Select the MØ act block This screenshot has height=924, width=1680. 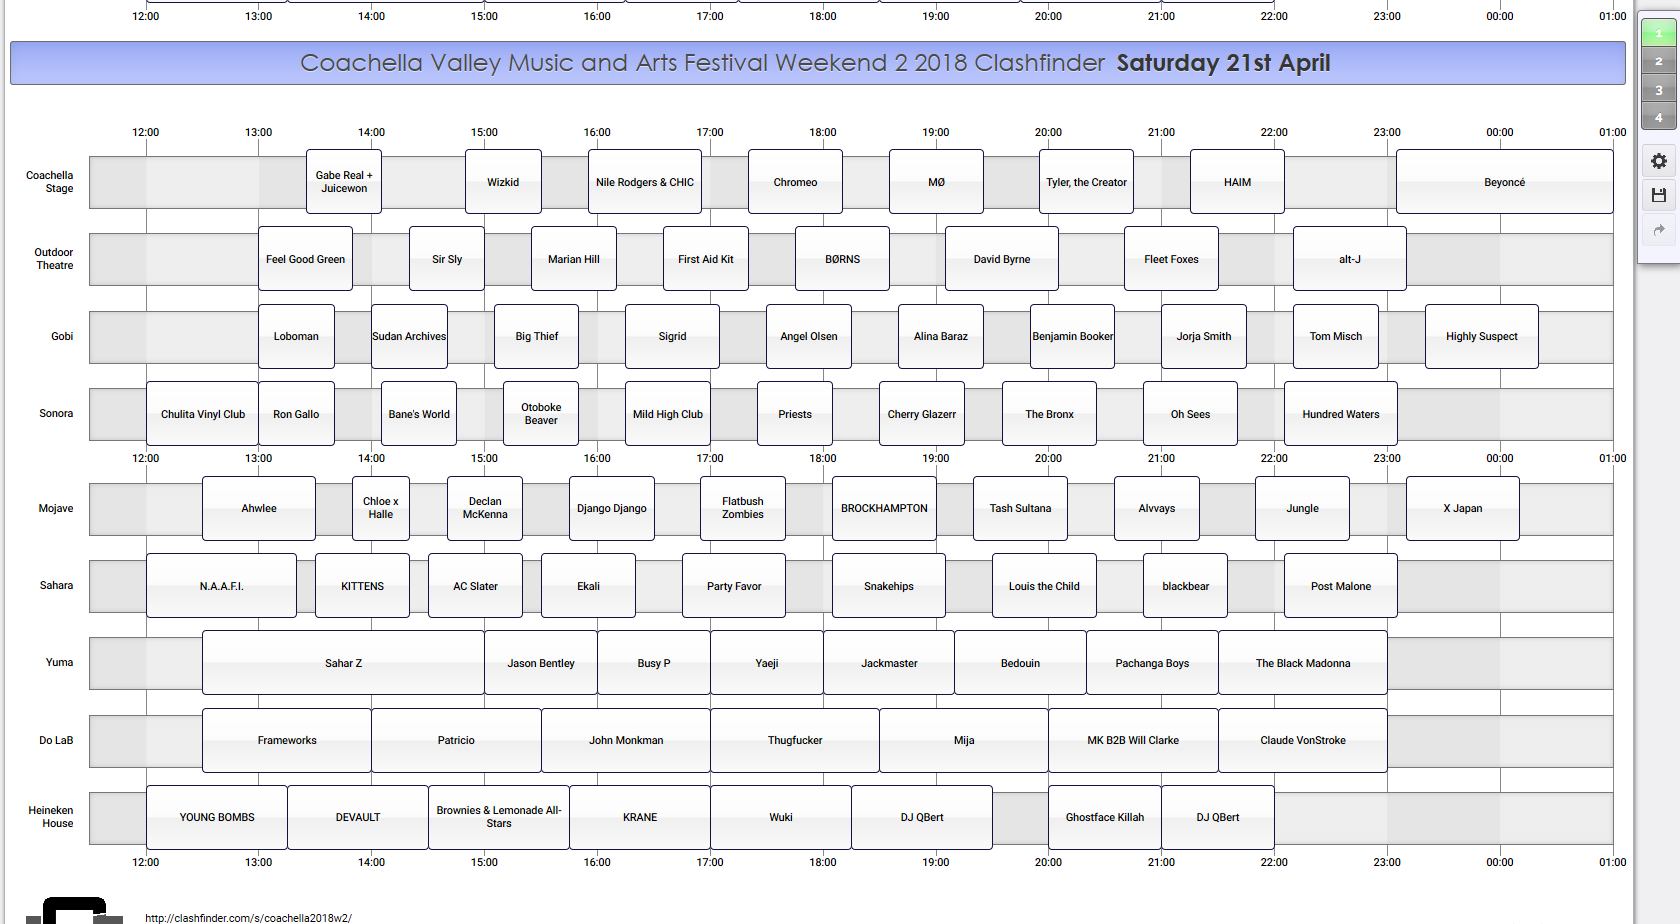pyautogui.click(x=936, y=182)
